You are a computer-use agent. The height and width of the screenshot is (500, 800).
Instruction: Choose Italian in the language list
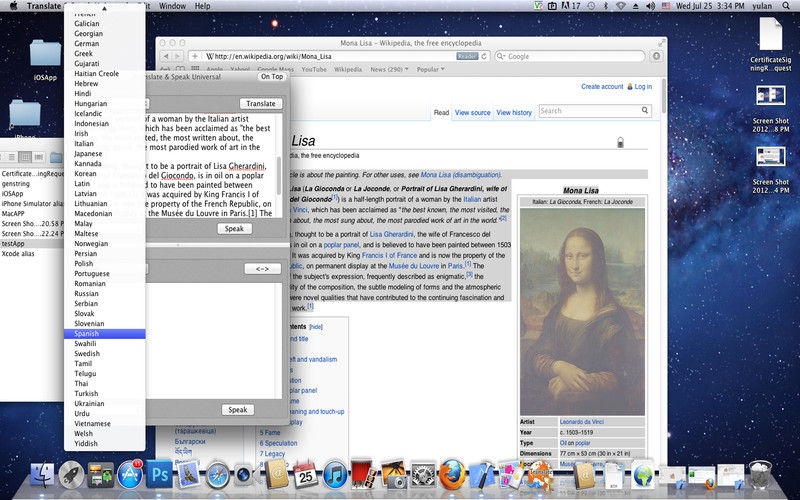click(x=105, y=143)
